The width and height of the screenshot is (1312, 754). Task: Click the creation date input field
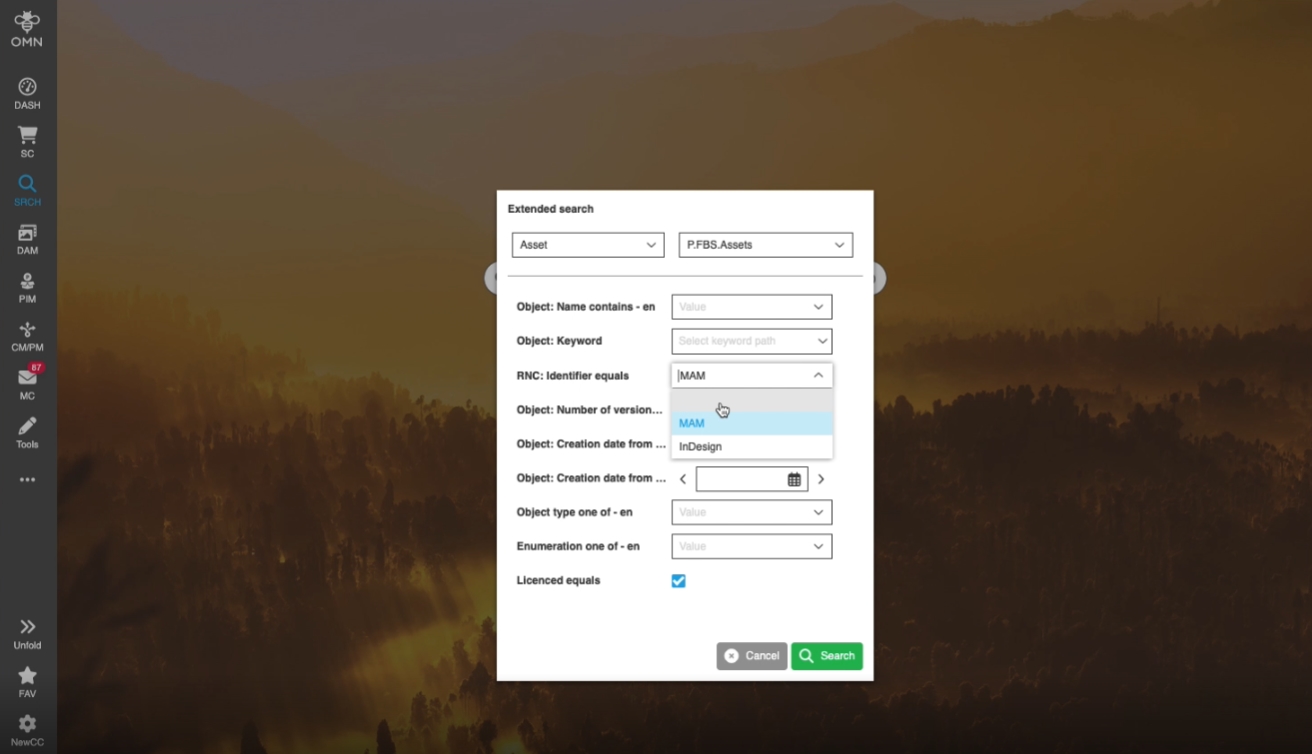pyautogui.click(x=741, y=480)
